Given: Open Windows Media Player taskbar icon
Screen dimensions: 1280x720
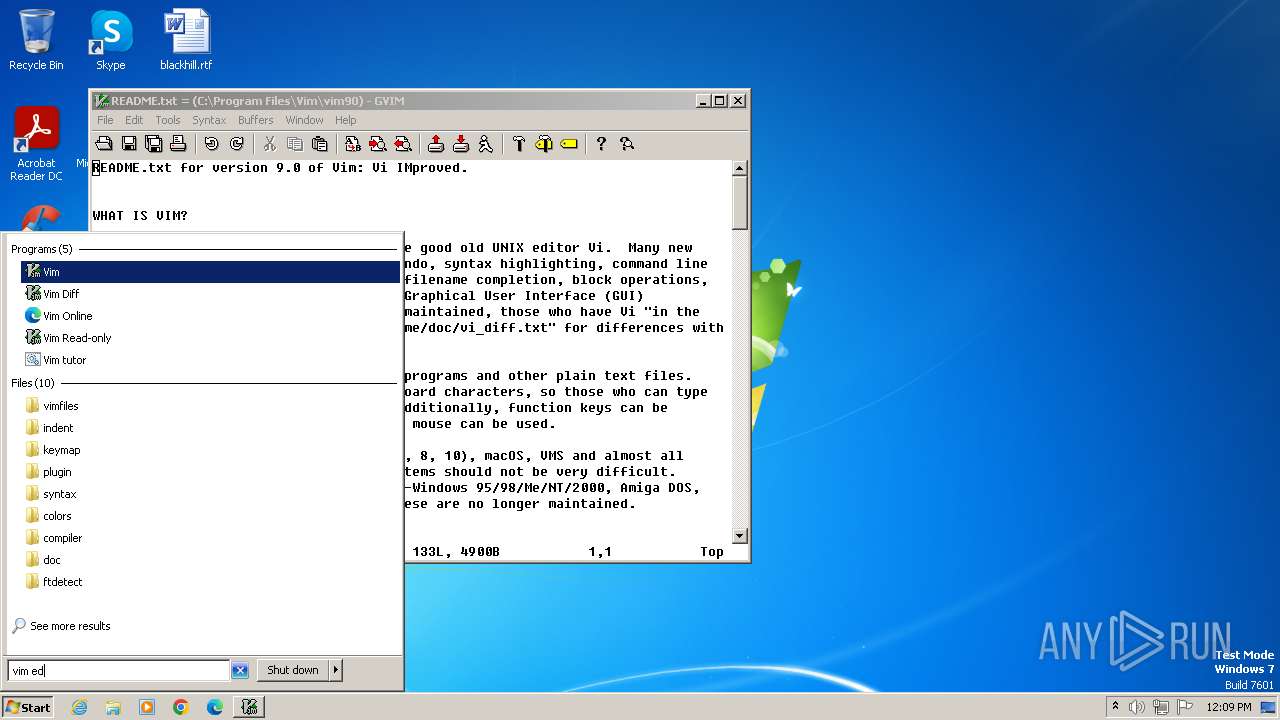Looking at the screenshot, I should [147, 707].
